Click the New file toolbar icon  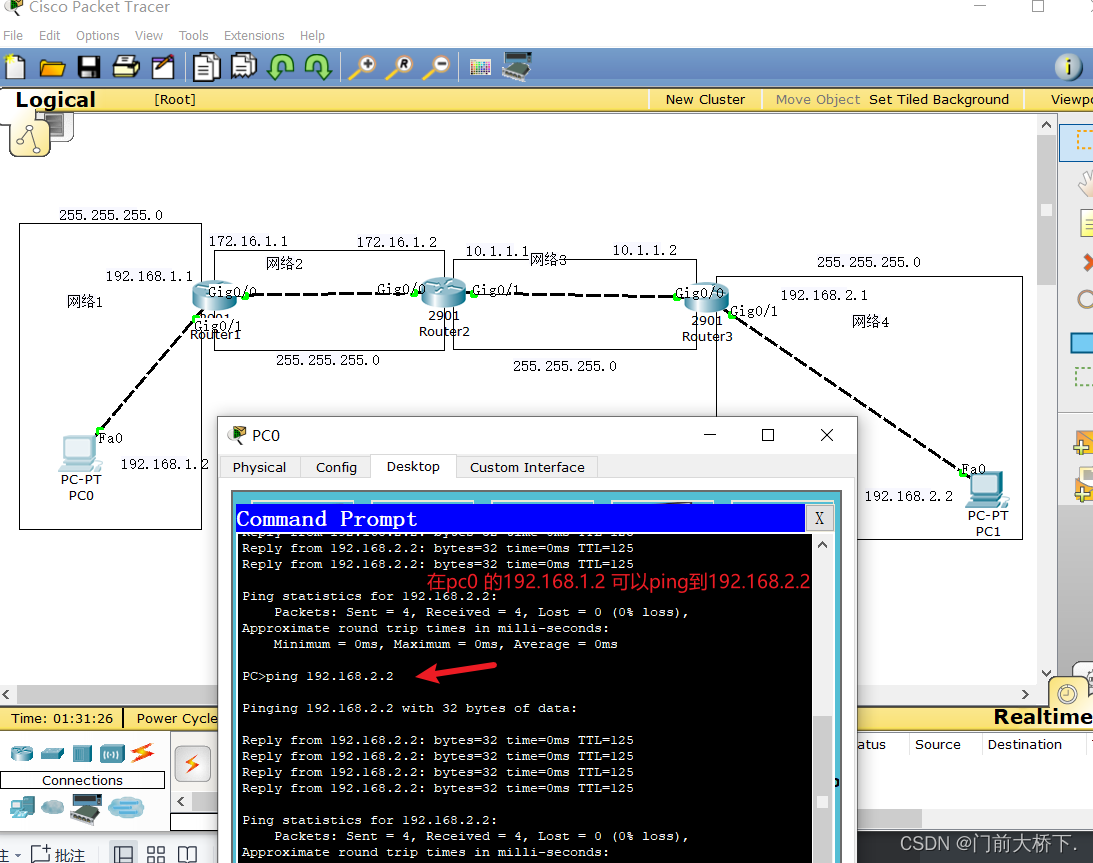(15, 67)
